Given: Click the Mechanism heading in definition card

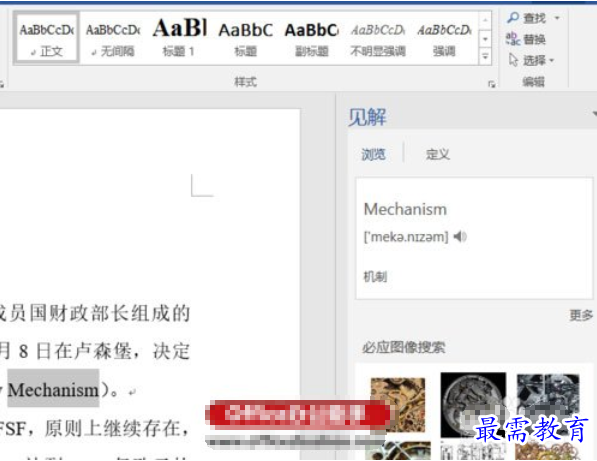Looking at the screenshot, I should coord(405,209).
